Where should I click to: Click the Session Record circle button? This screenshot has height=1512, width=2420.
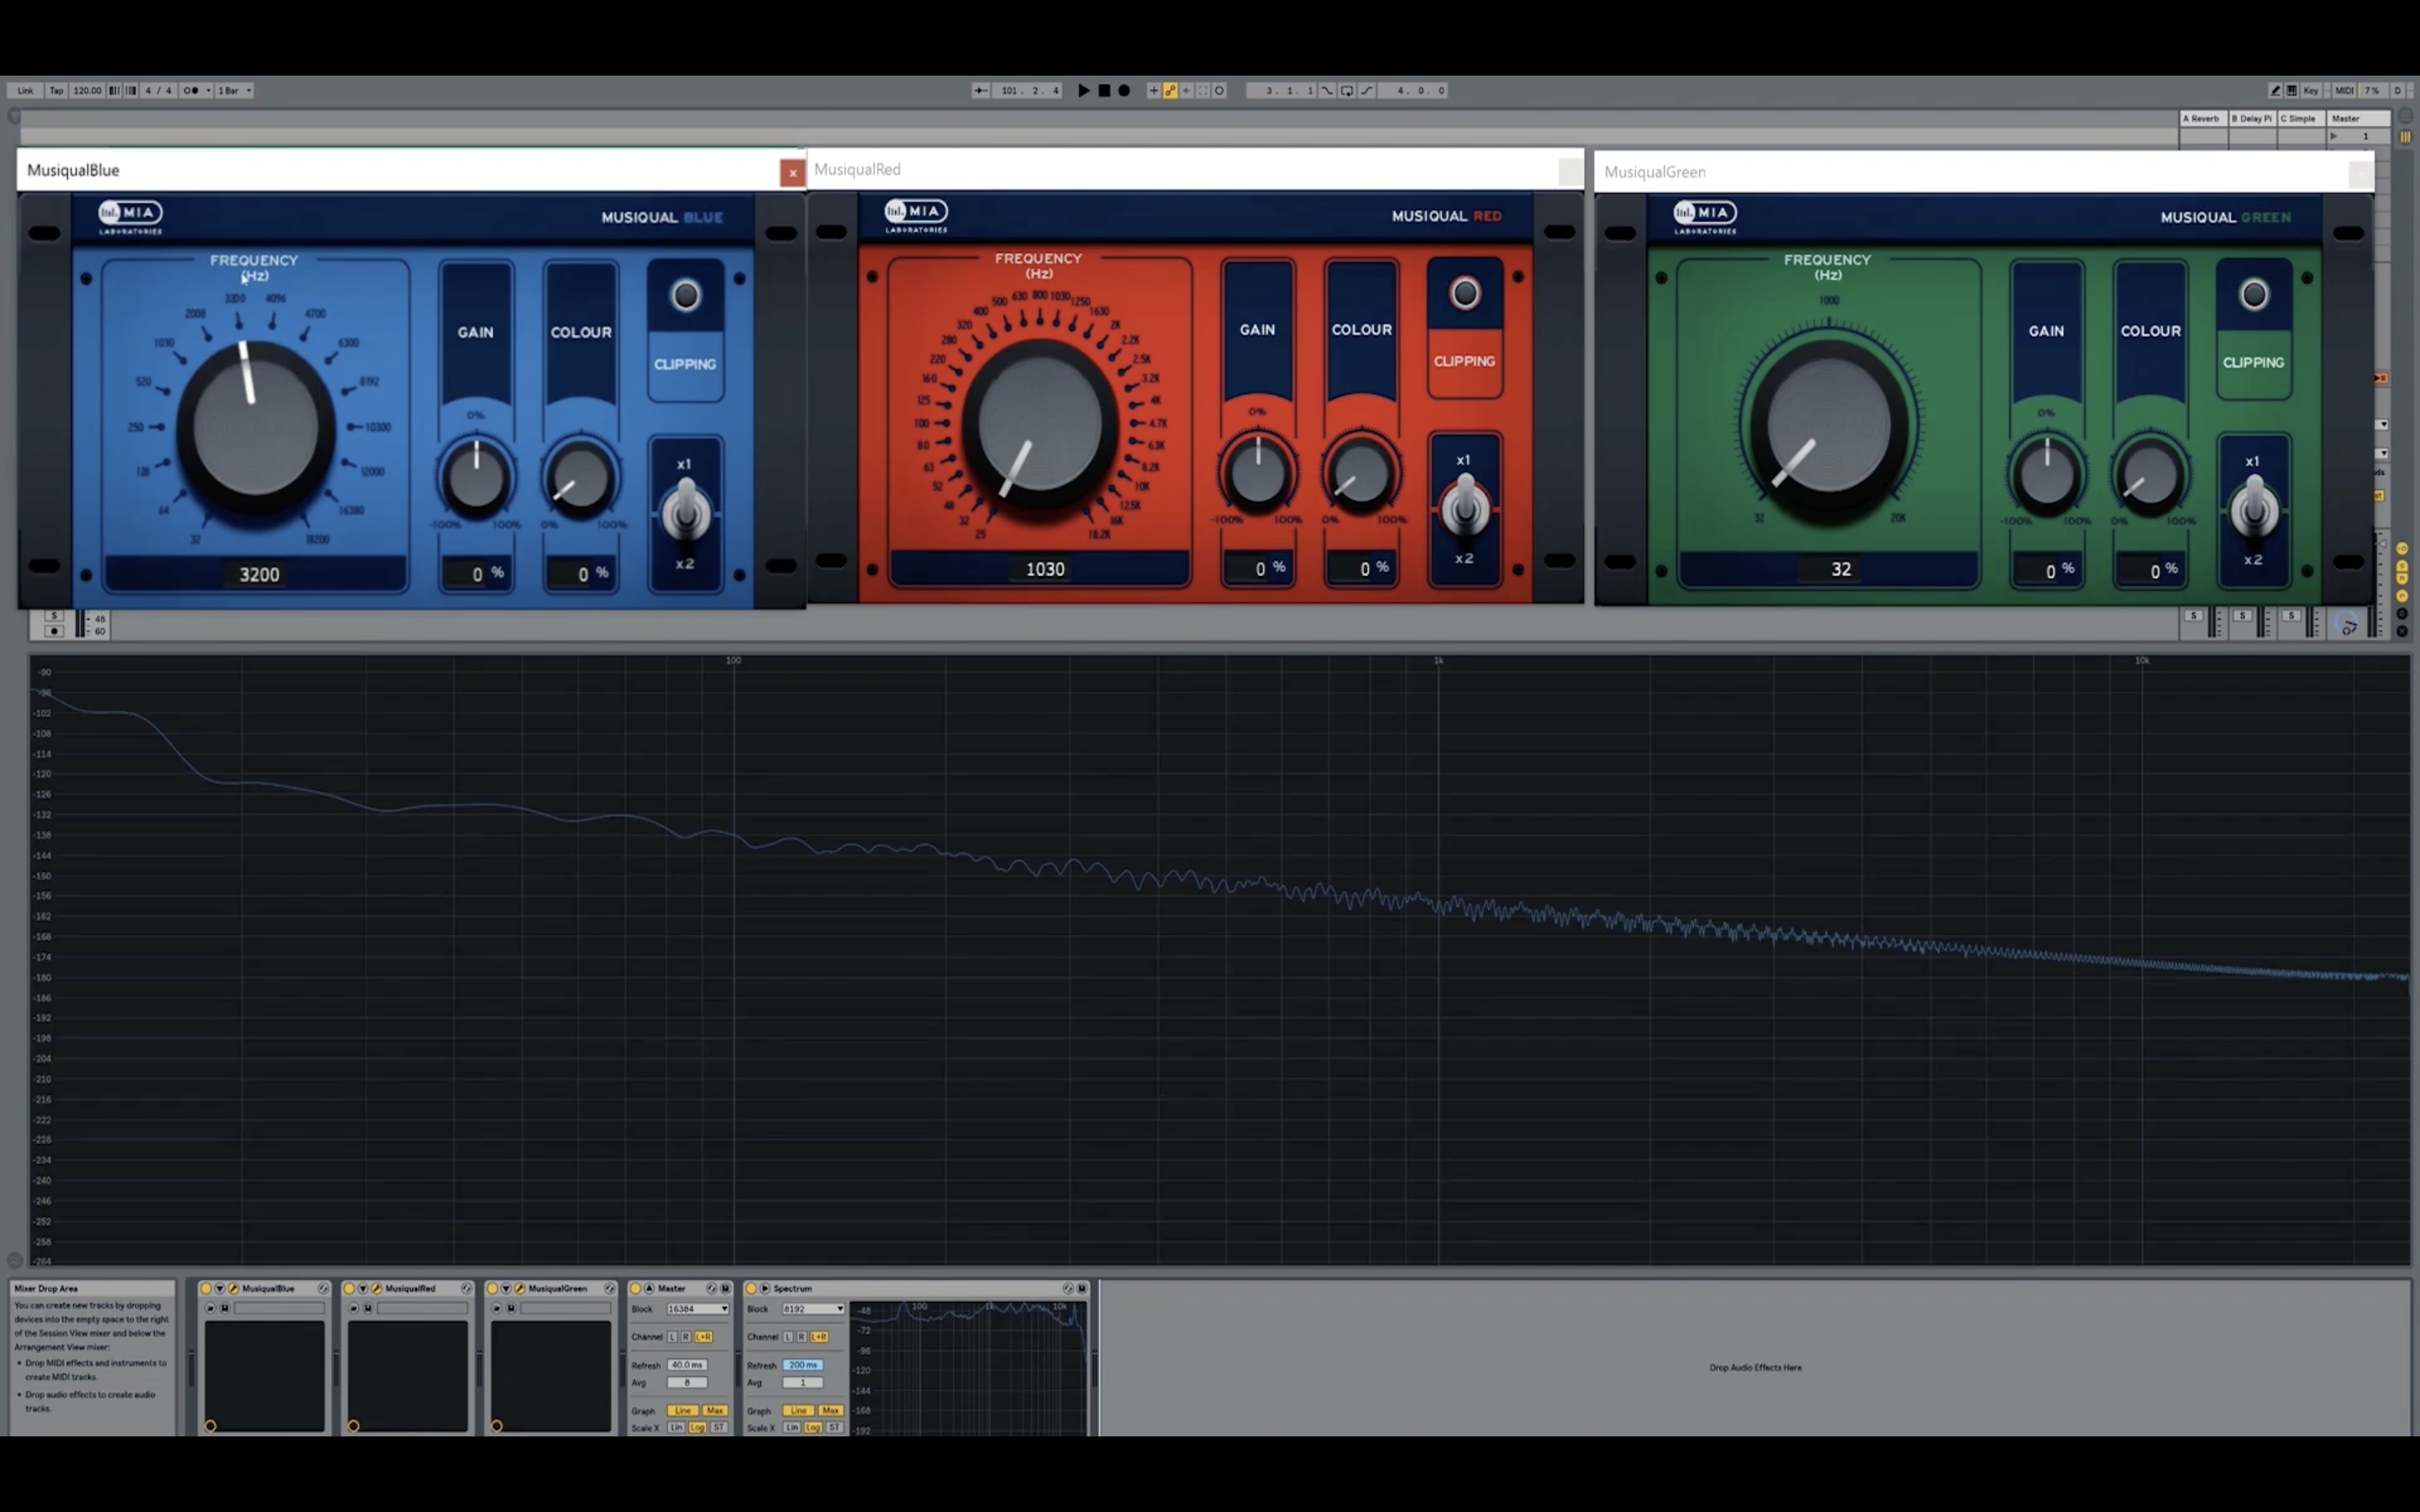(1220, 90)
